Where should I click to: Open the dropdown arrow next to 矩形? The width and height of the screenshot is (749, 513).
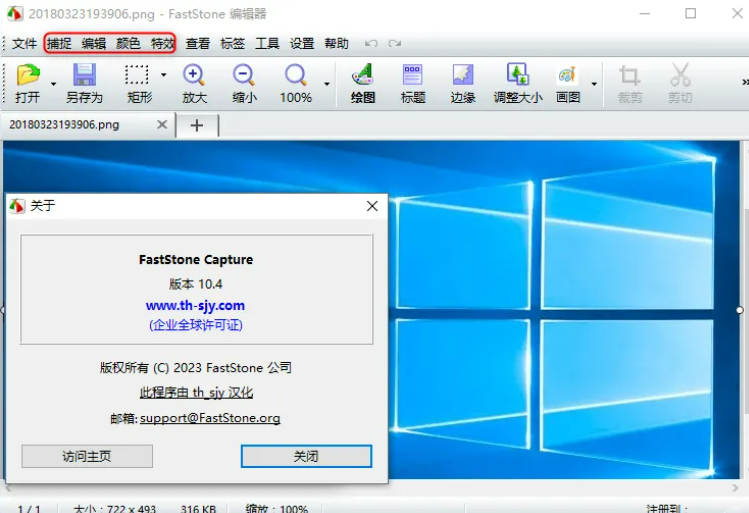point(163,75)
